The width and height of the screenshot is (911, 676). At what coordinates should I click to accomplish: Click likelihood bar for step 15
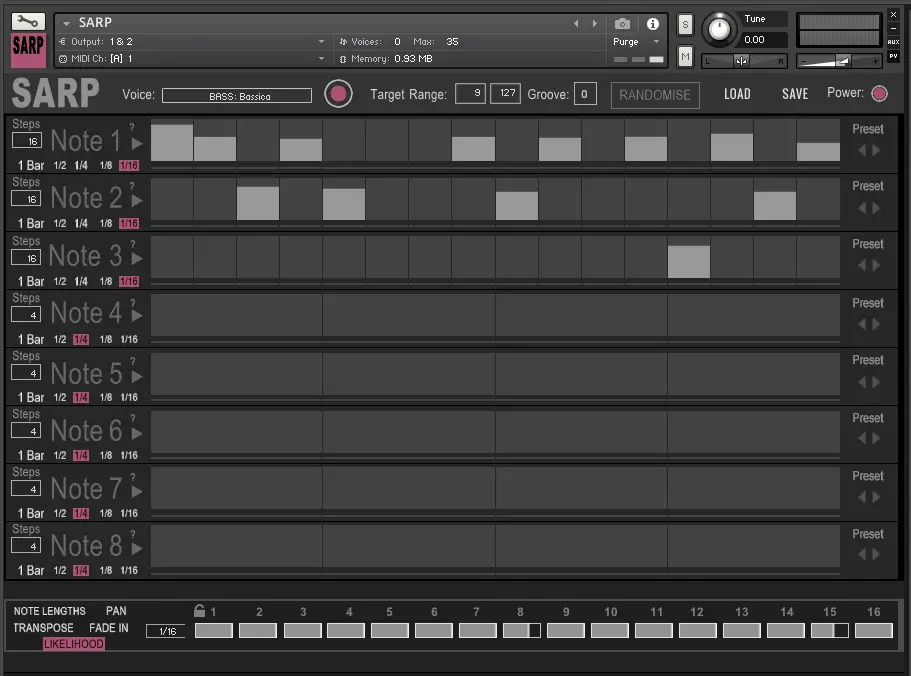point(830,630)
